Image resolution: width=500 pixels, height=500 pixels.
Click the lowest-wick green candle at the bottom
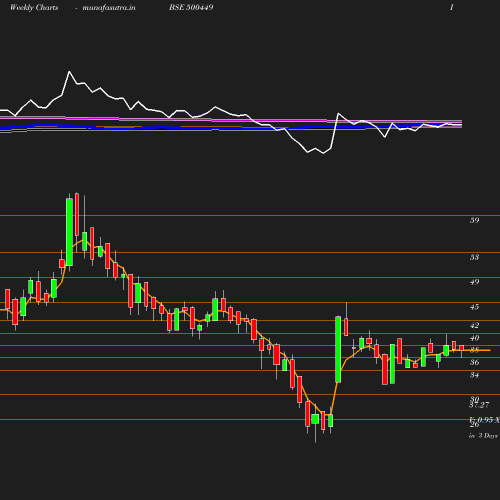pos(315,419)
